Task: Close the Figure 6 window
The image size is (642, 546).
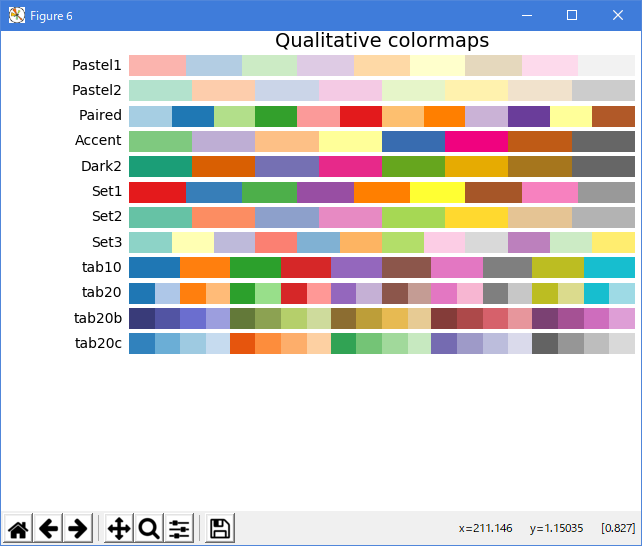Action: pos(618,16)
